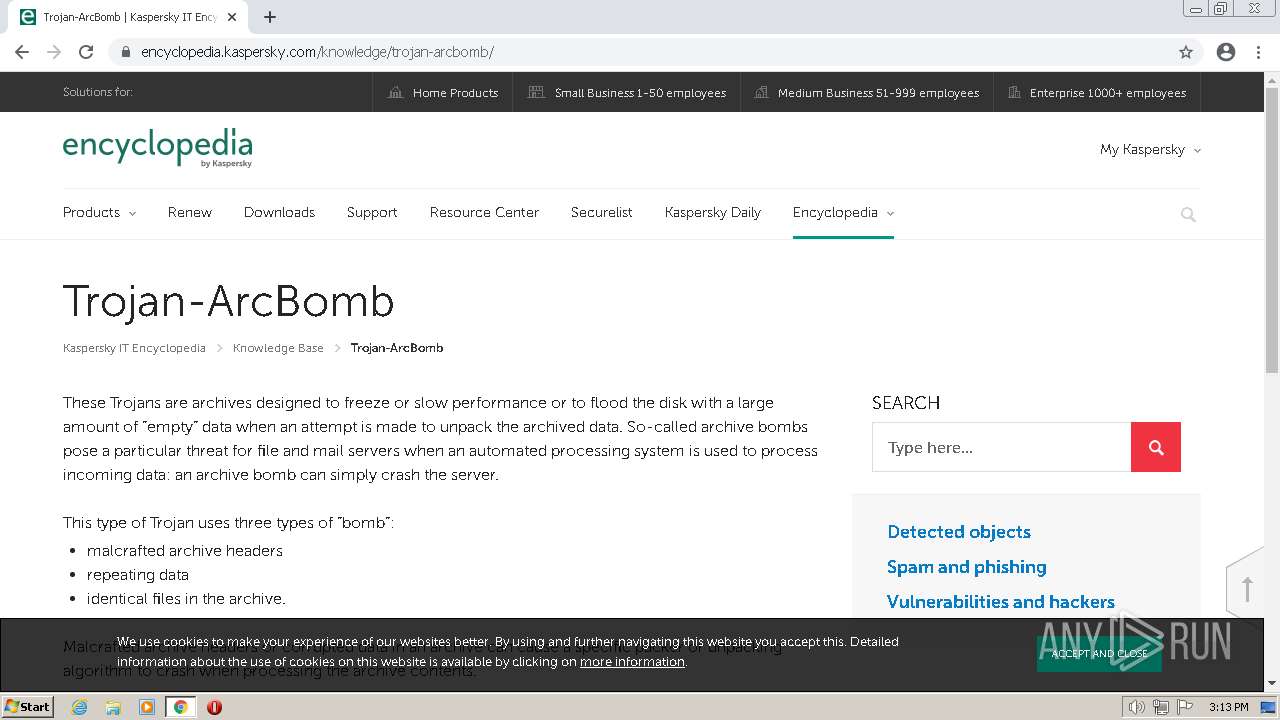Open the Support menu item
The height and width of the screenshot is (720, 1280).
(x=372, y=212)
